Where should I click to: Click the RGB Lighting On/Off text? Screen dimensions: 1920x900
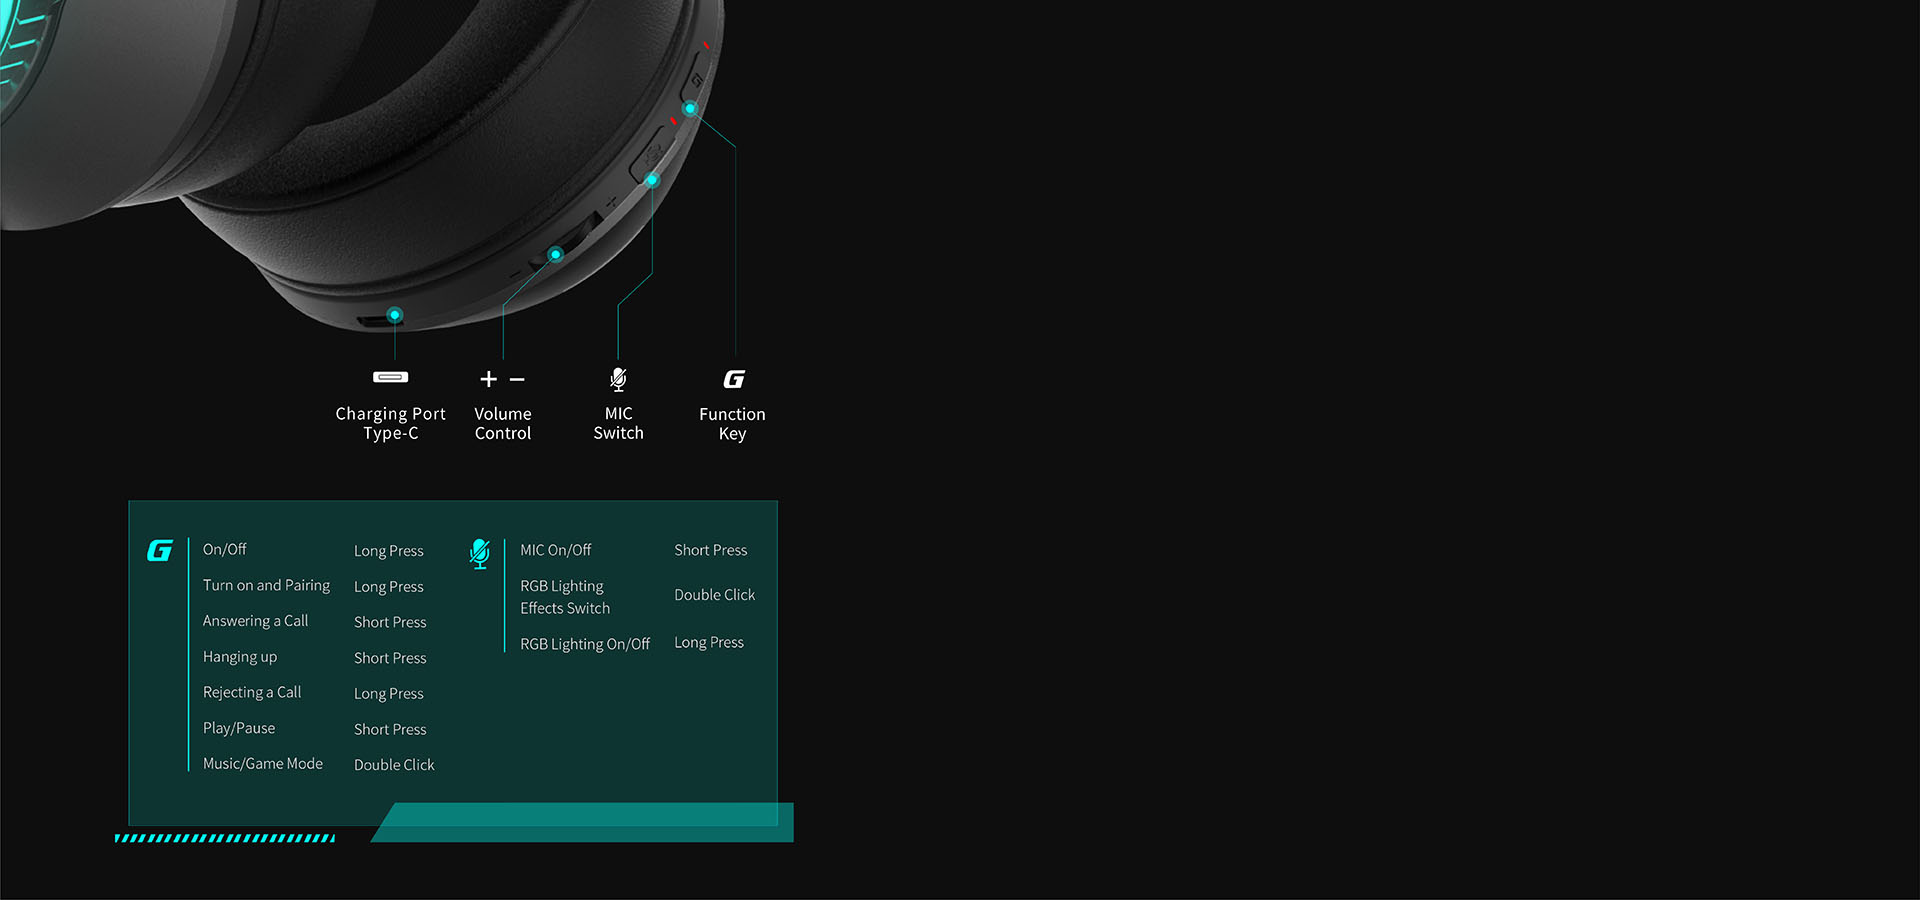click(x=585, y=644)
